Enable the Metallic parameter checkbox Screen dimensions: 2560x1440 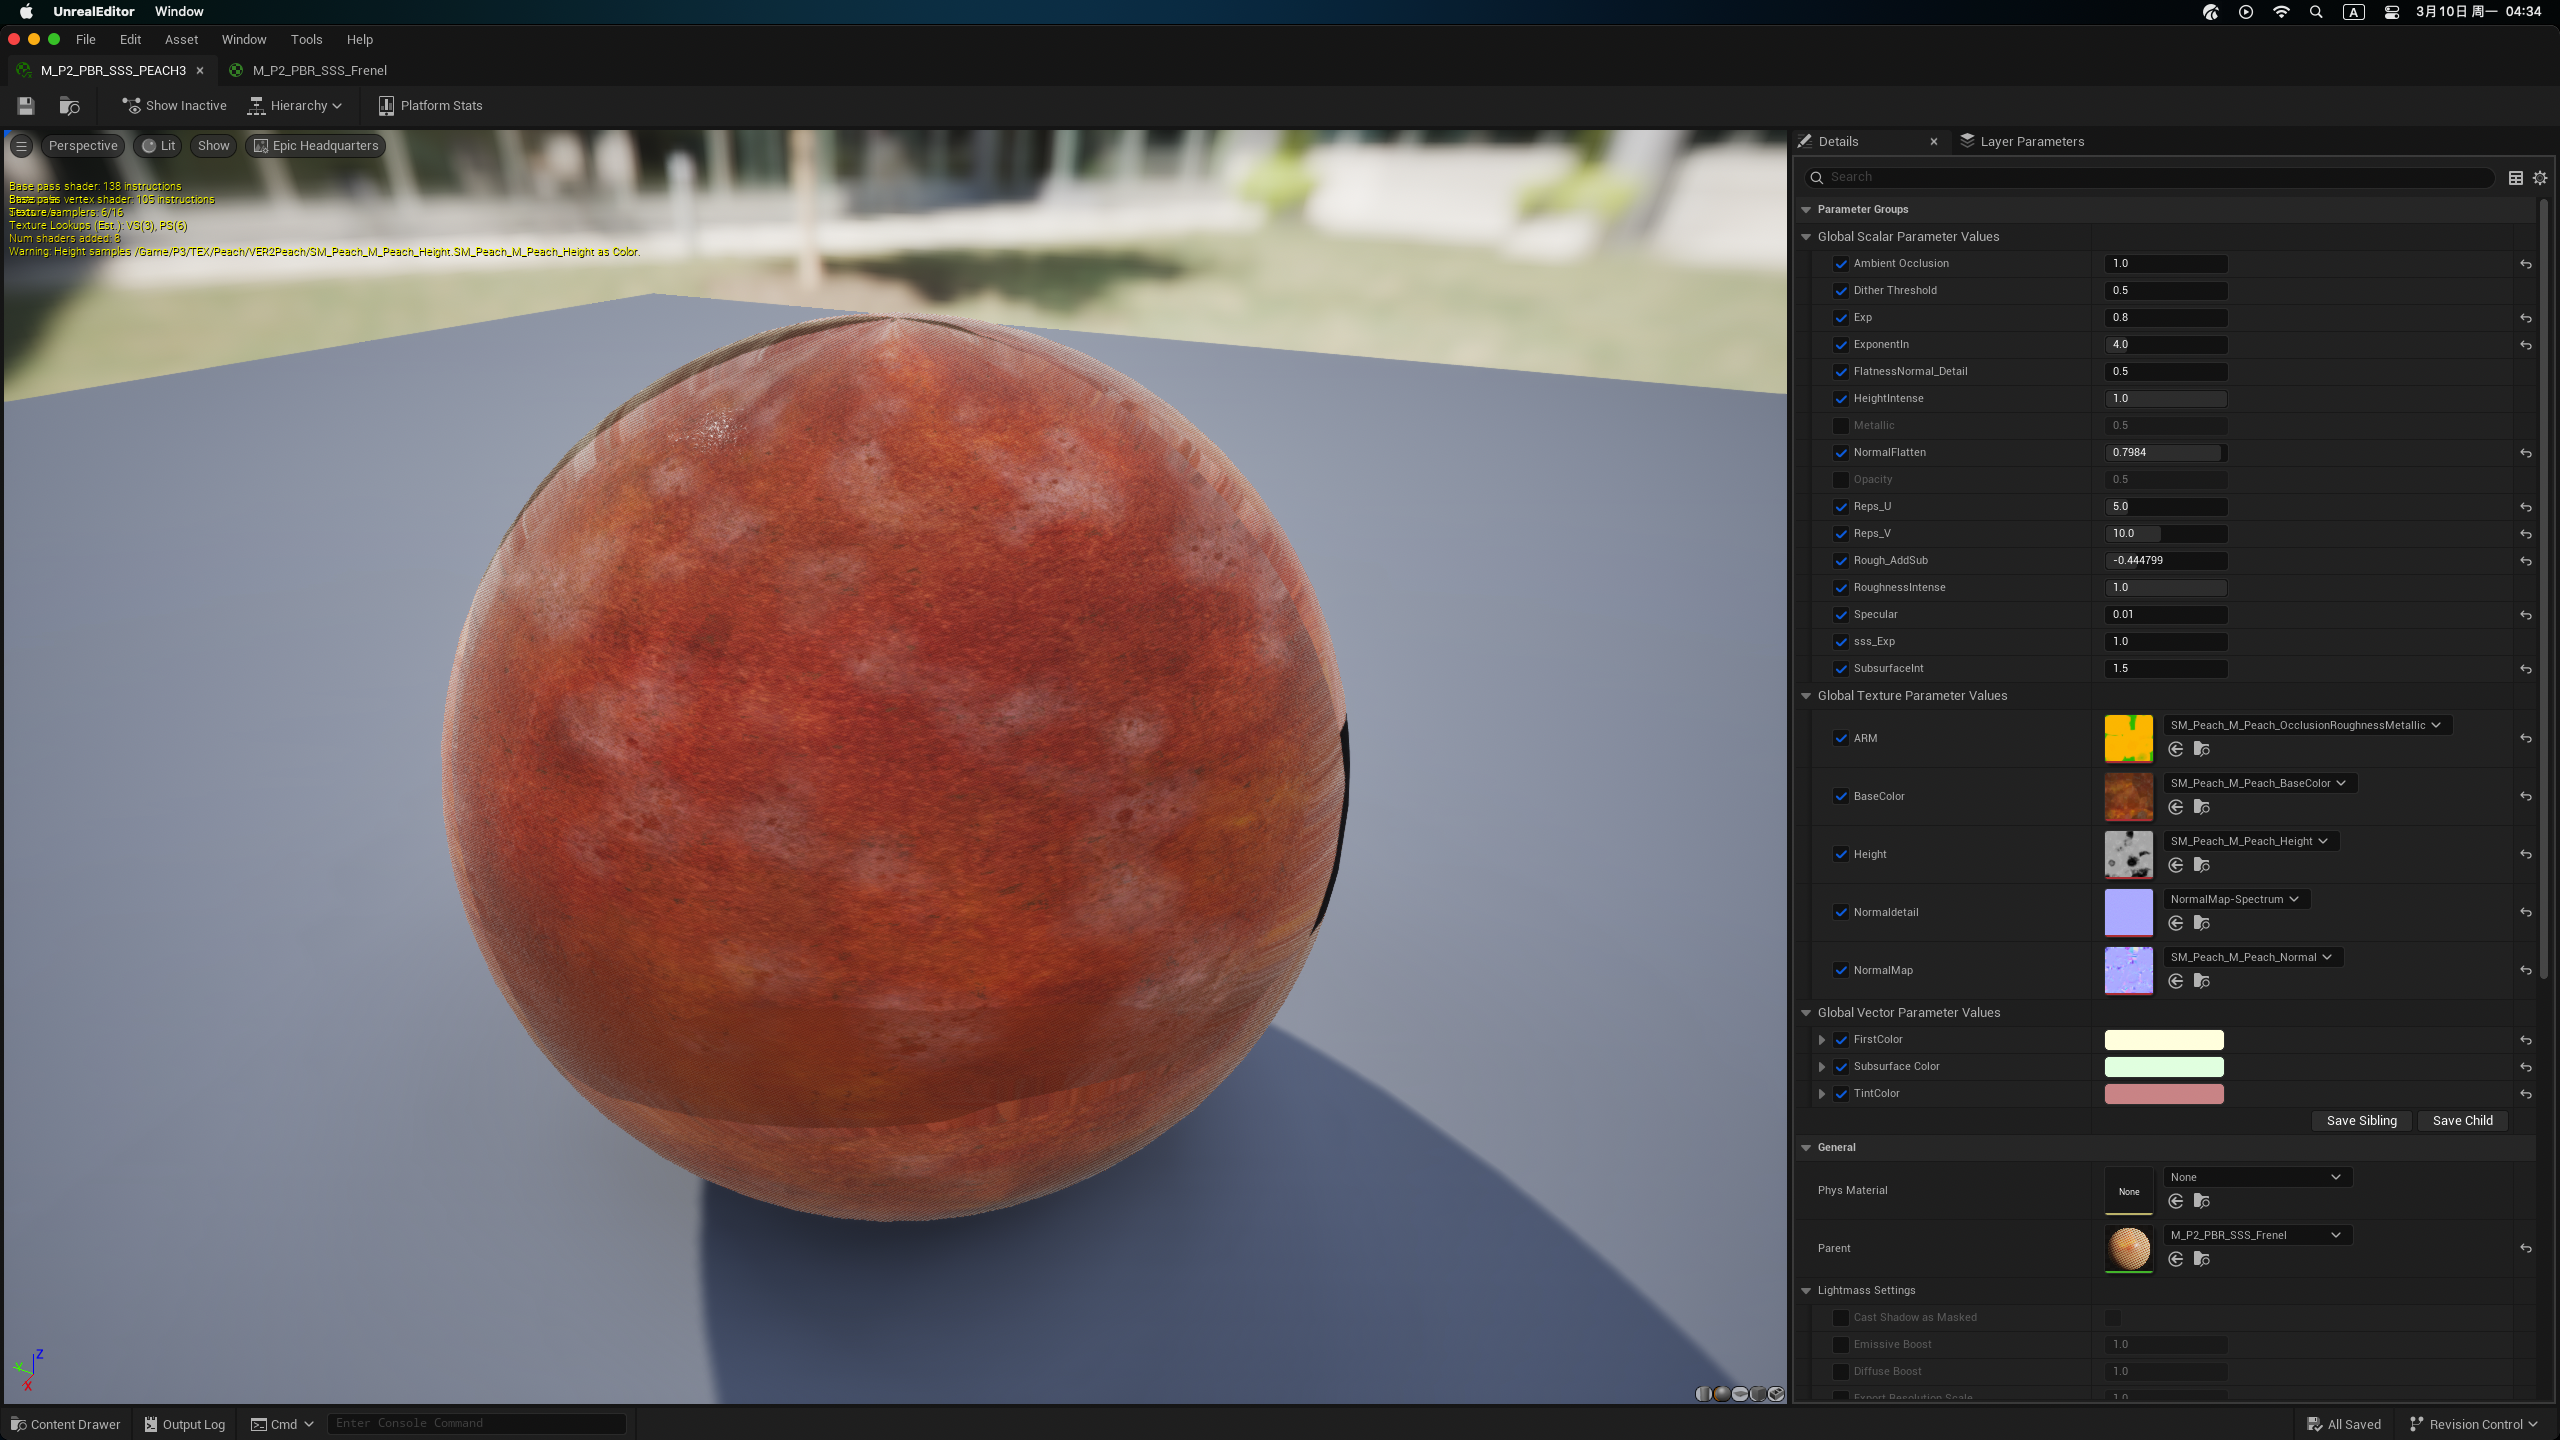click(1841, 426)
